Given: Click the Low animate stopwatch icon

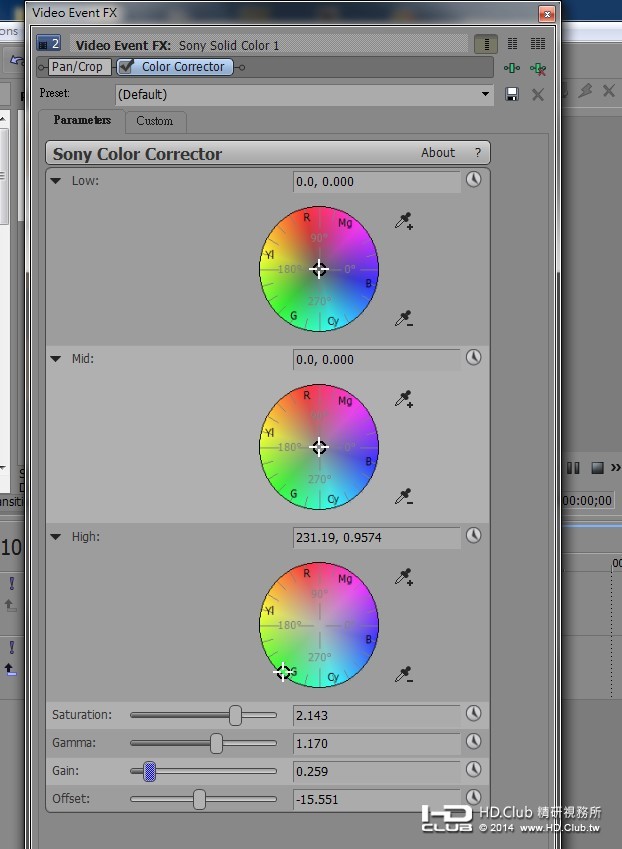Looking at the screenshot, I should [473, 180].
